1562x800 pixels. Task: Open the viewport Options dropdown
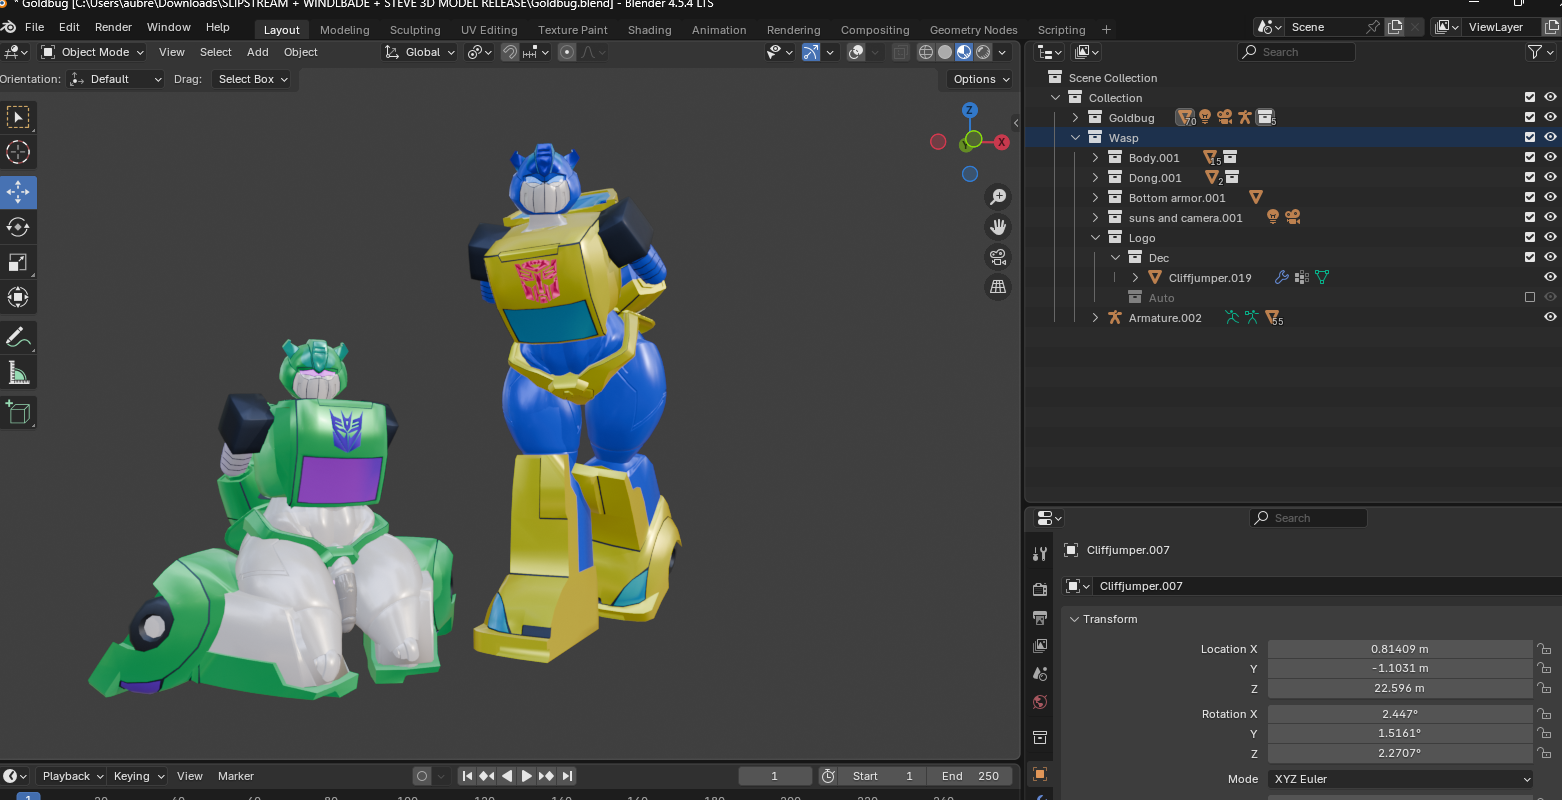pos(979,79)
